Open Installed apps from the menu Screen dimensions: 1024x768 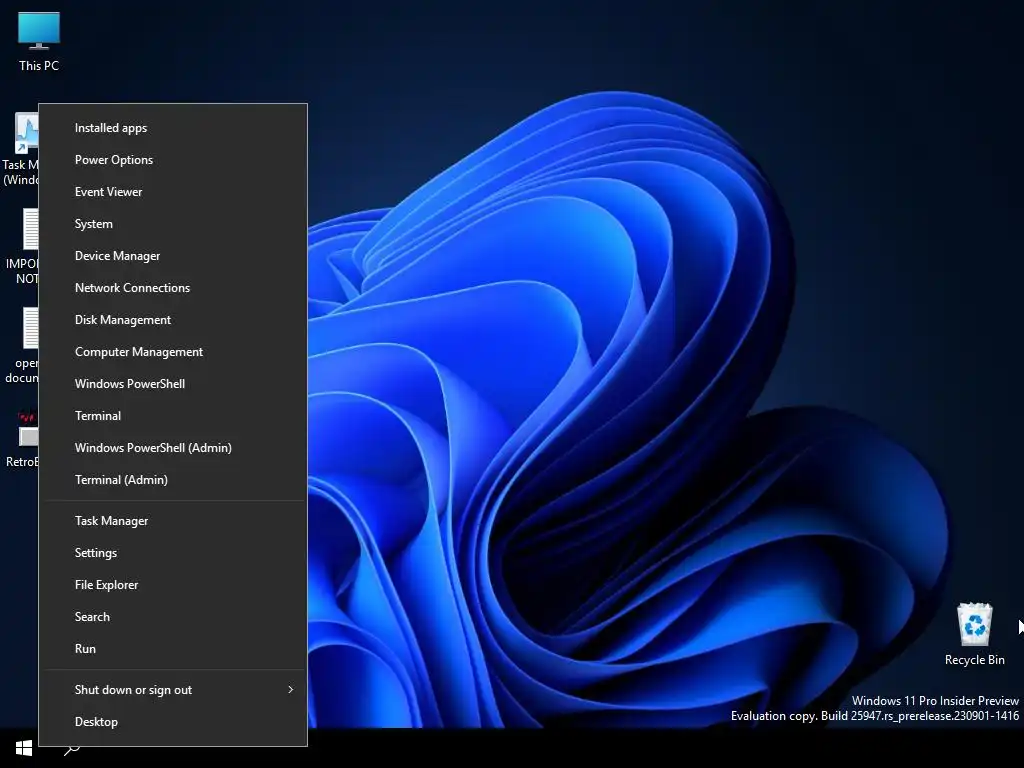pos(173,128)
